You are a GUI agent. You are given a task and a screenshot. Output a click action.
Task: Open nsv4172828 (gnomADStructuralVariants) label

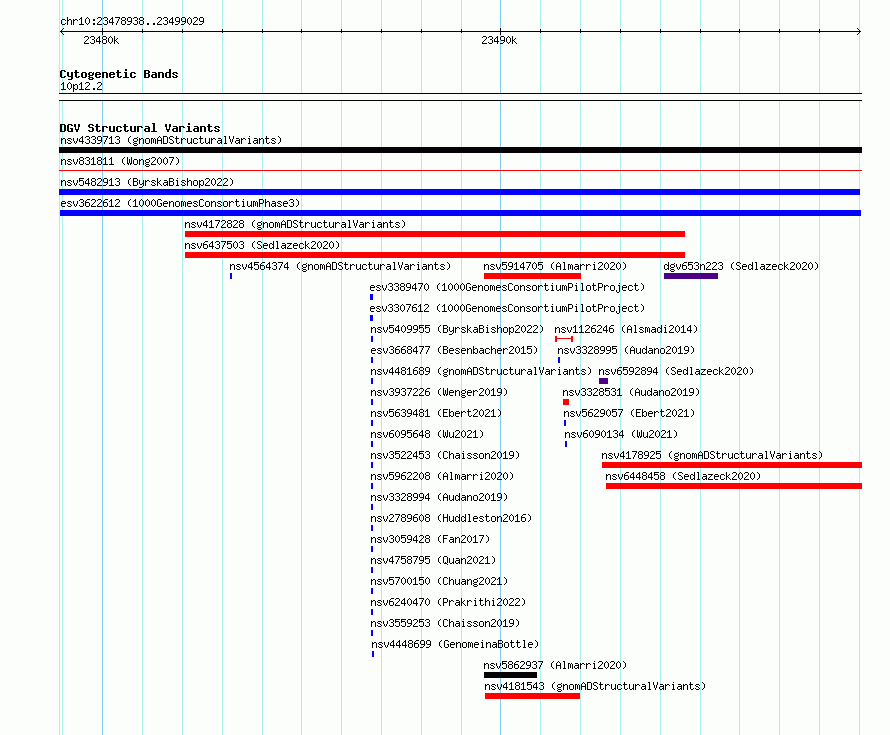point(295,224)
